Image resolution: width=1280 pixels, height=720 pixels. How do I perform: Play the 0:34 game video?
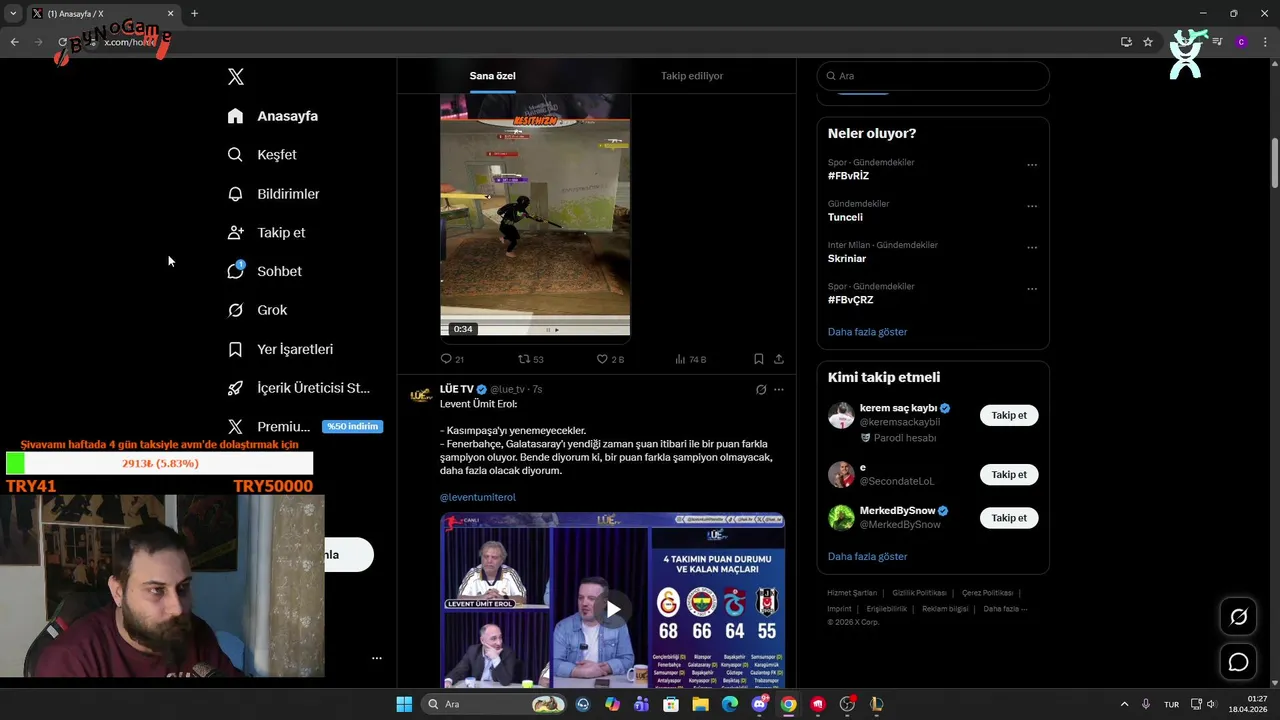tap(535, 215)
